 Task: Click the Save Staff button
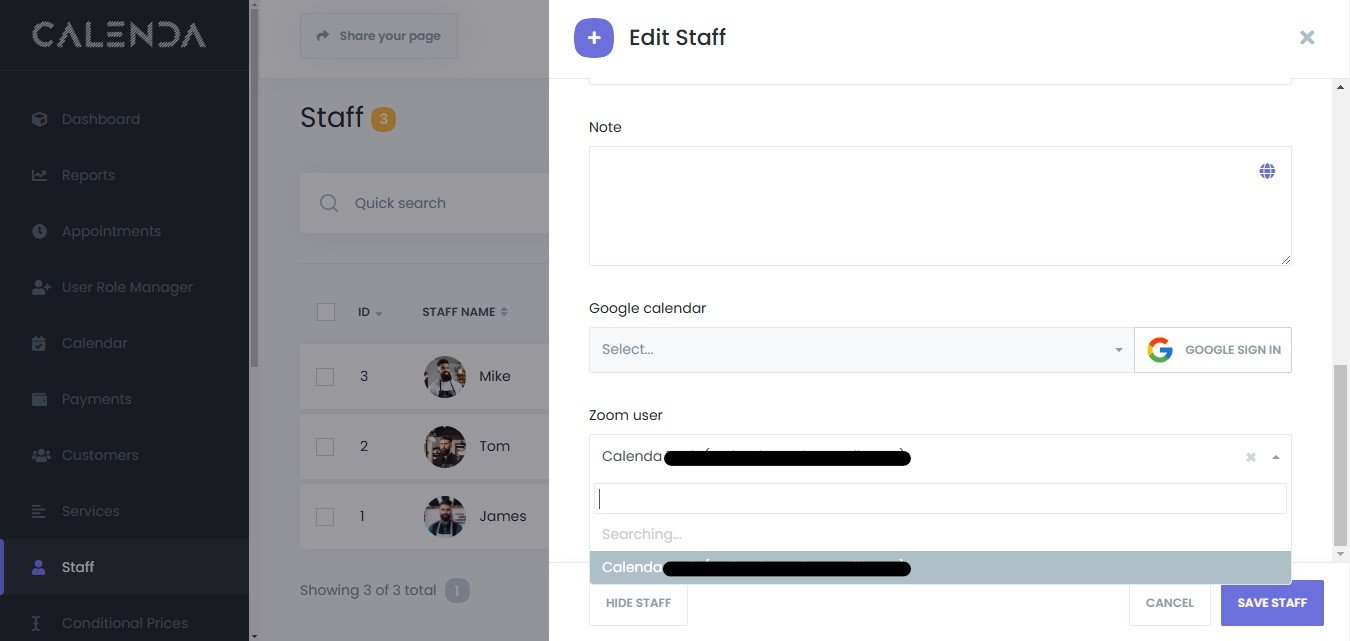pos(1271,603)
